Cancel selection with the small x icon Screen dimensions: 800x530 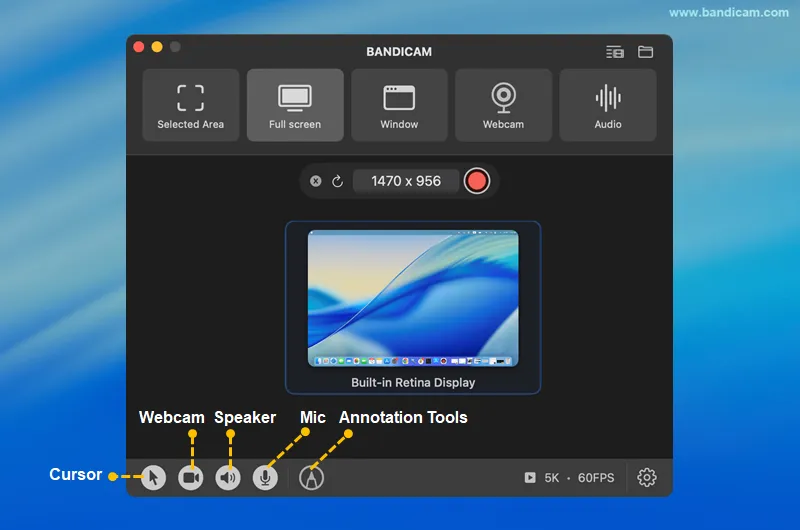[316, 181]
